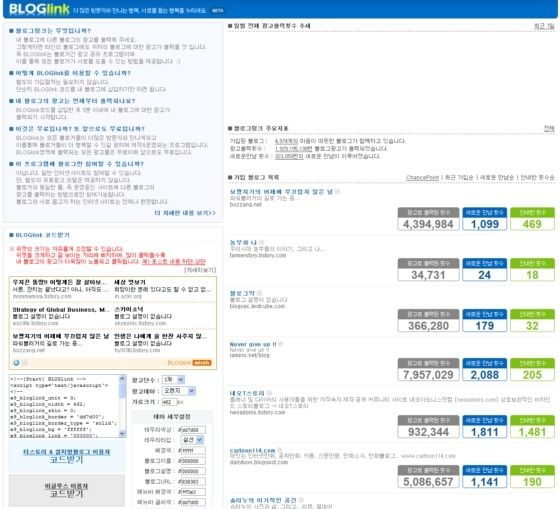The height and width of the screenshot is (509, 560).
Task: Click the background color field #ffffff
Action: [x=192, y=451]
